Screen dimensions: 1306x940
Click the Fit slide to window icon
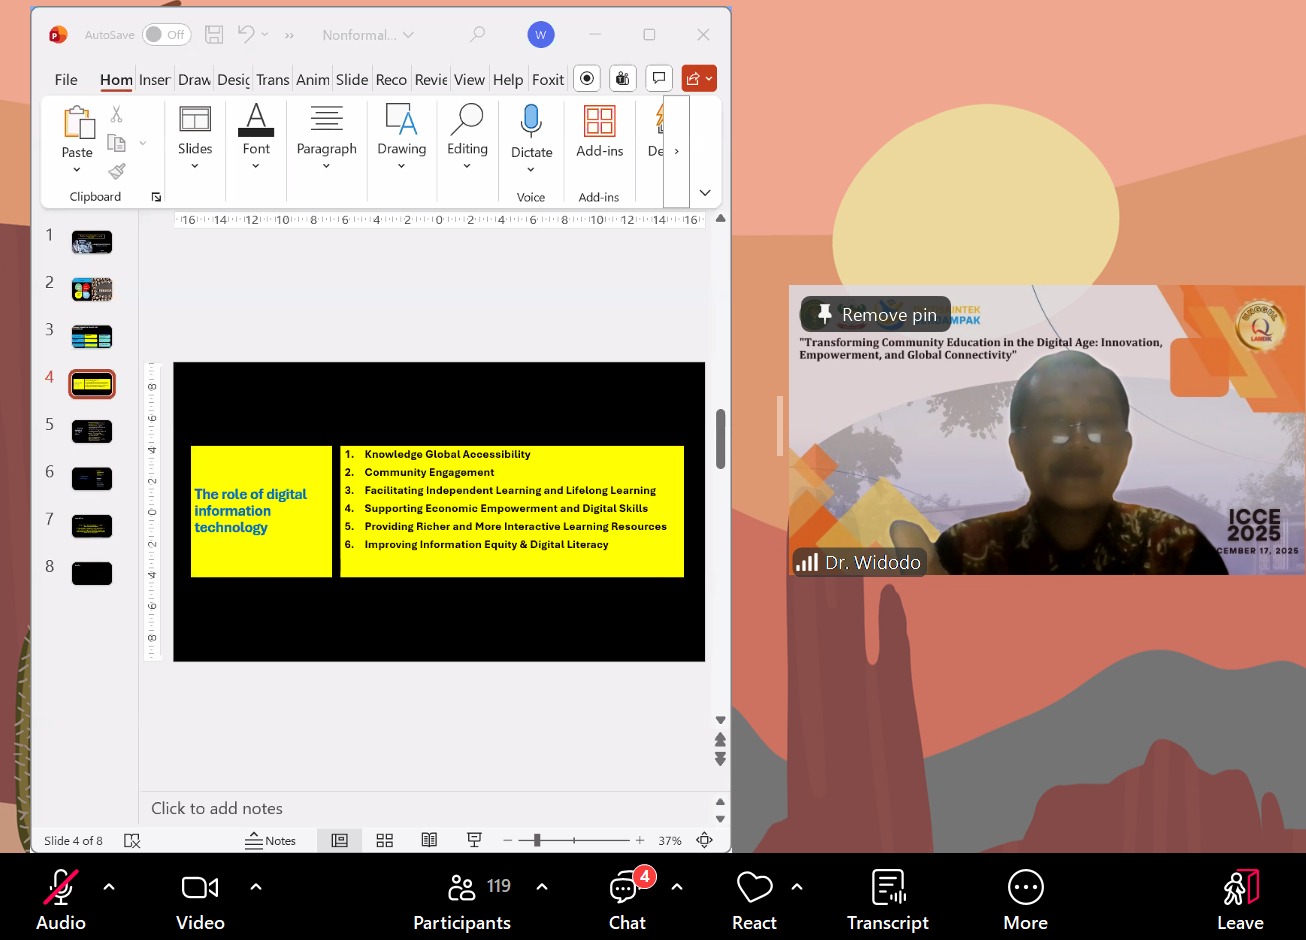click(704, 841)
